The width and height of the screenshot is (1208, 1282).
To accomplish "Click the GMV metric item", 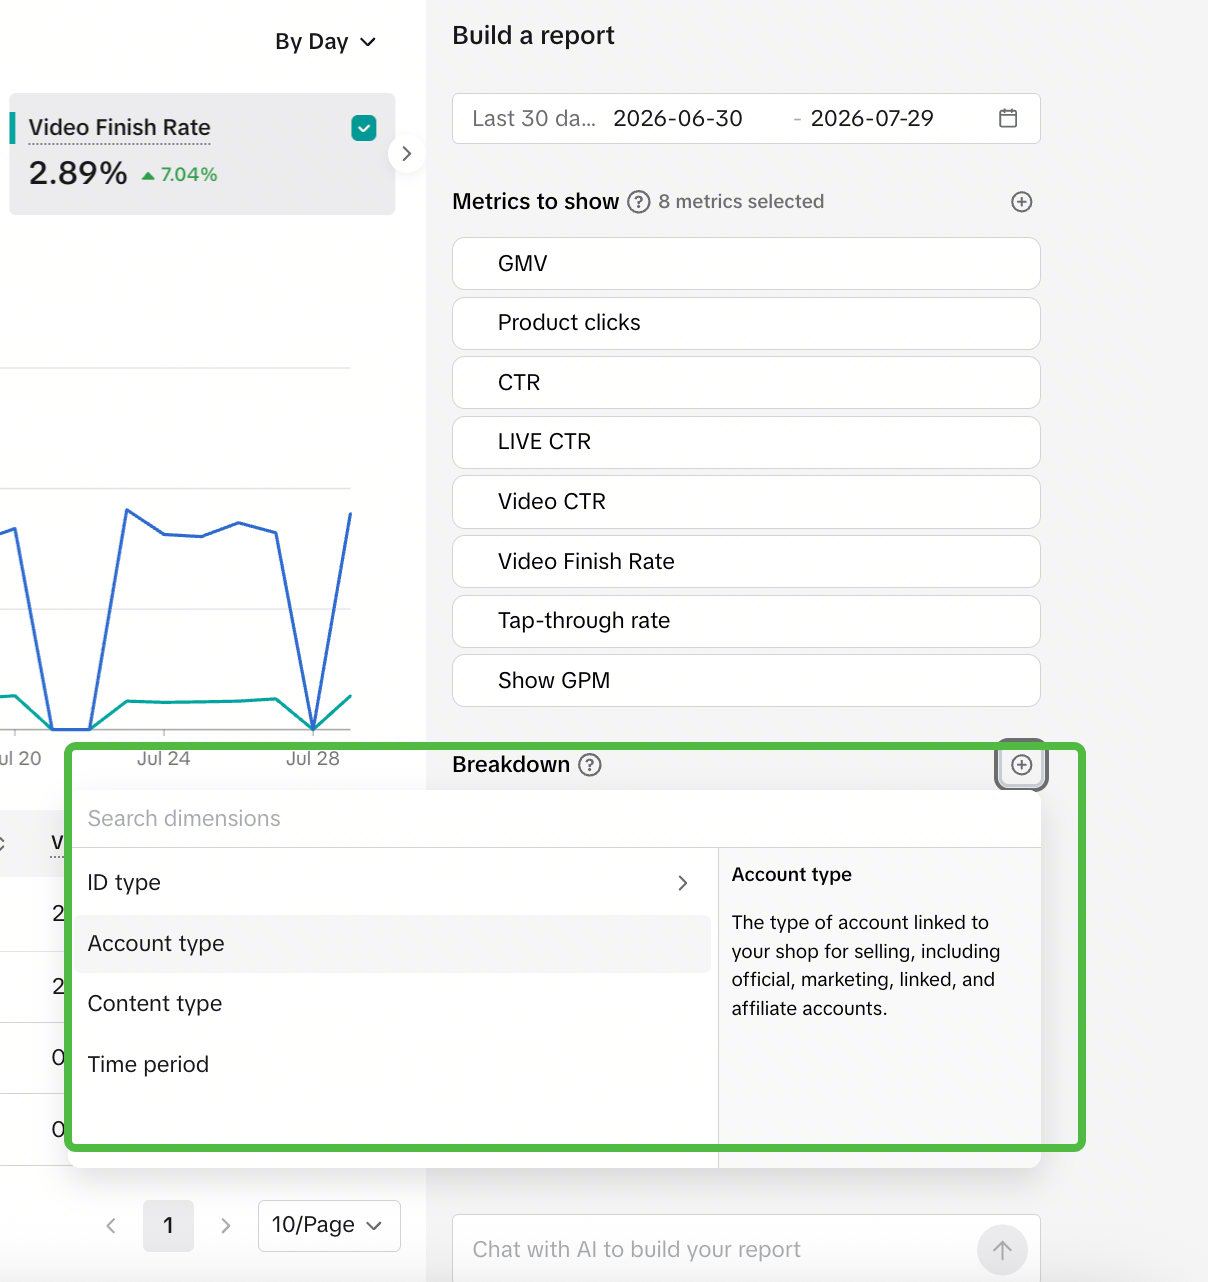I will pos(746,264).
